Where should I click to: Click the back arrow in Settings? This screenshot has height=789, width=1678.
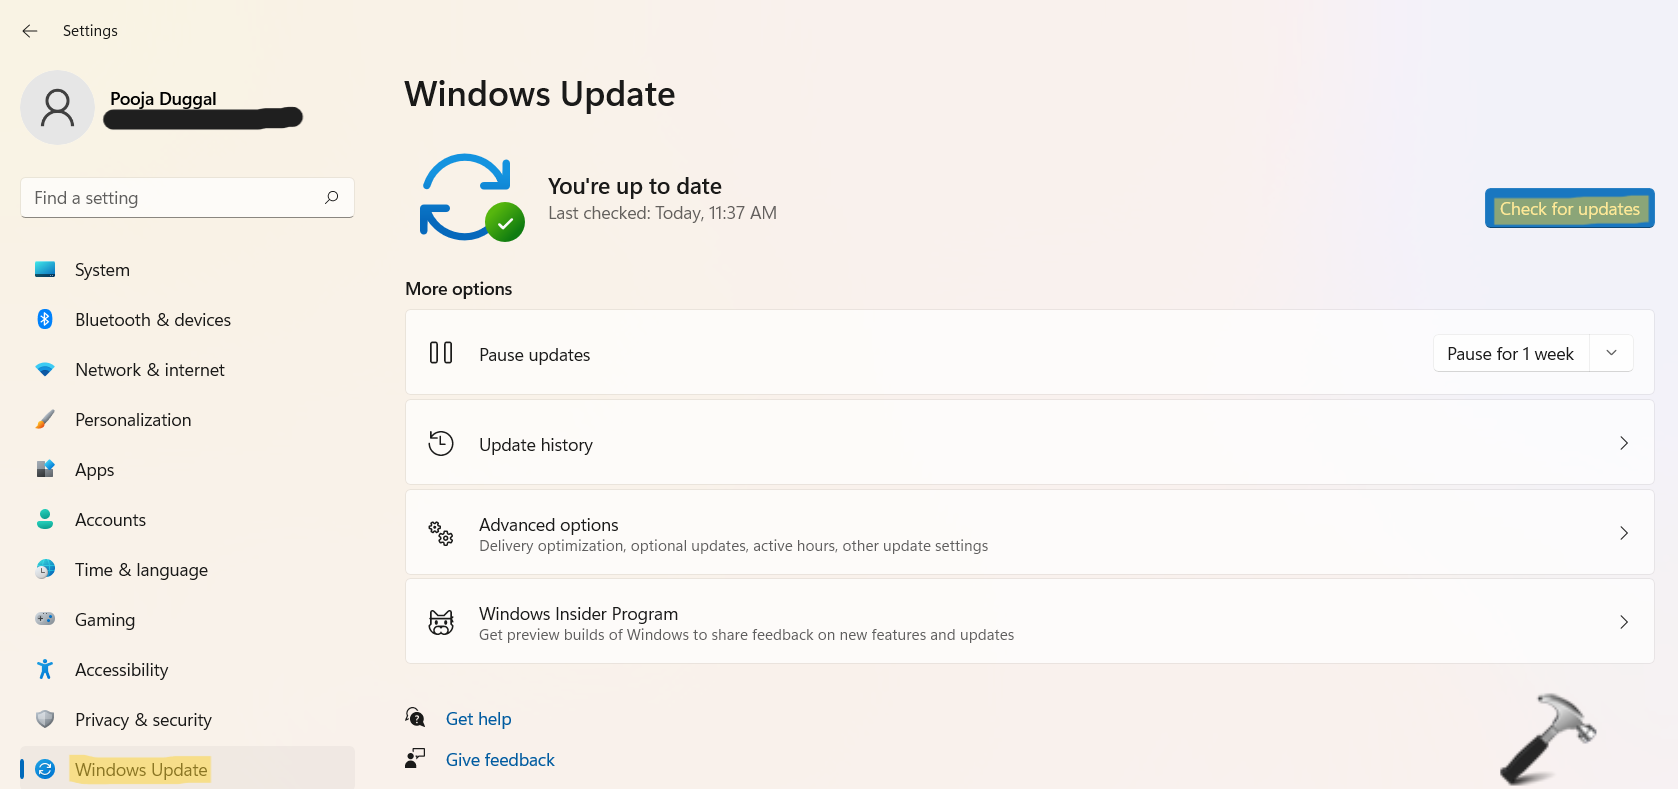(30, 31)
